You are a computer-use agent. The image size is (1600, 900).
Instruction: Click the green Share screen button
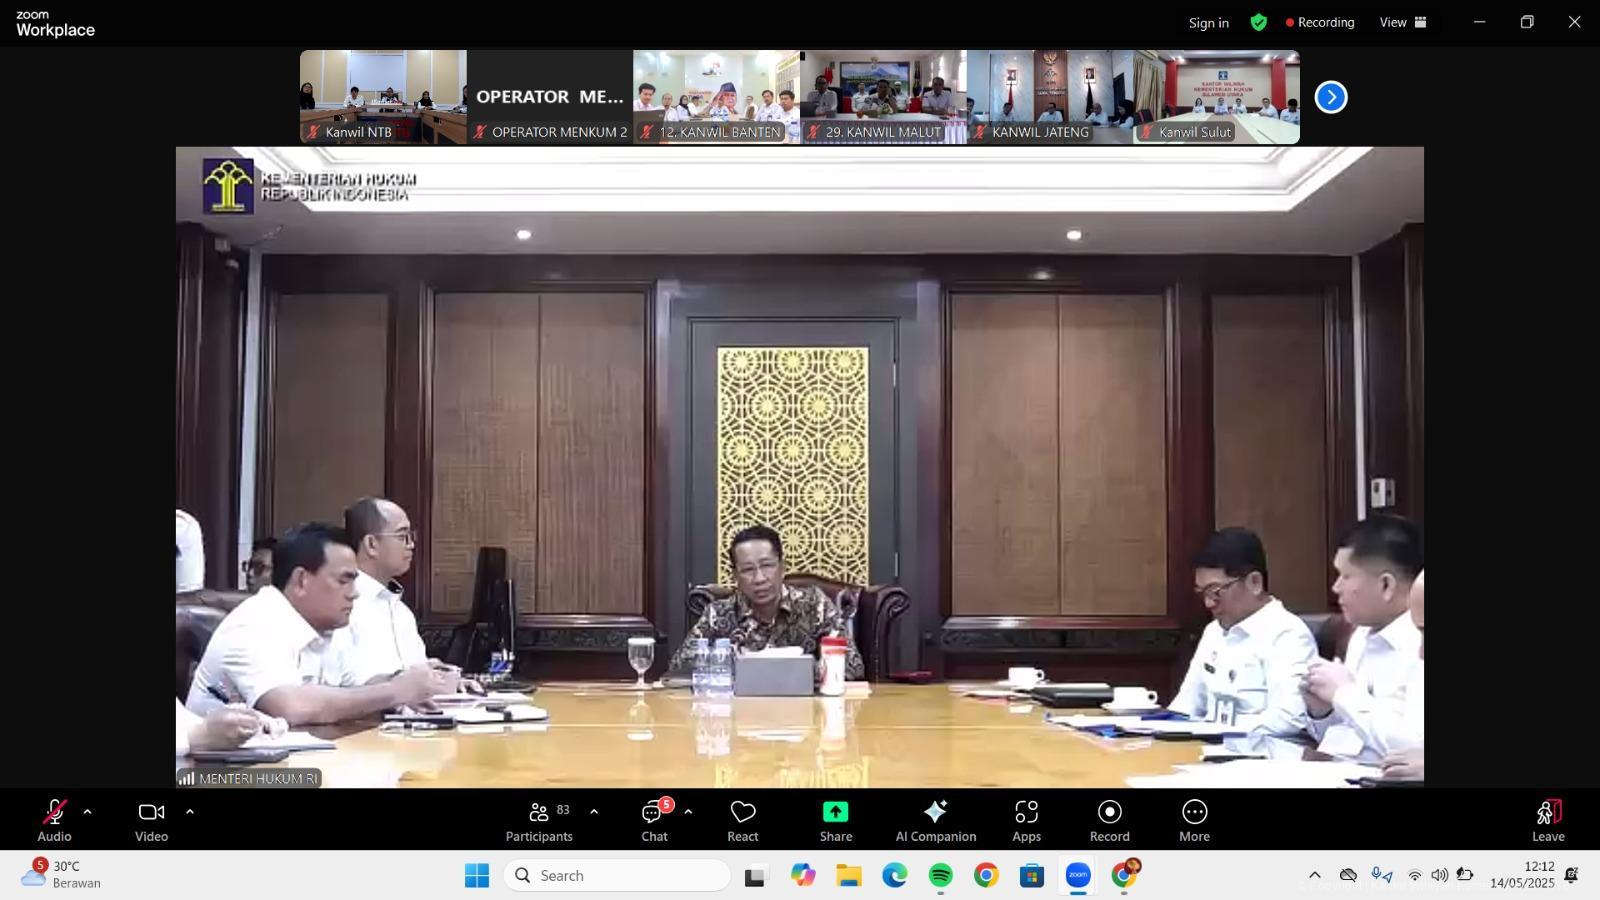(x=835, y=820)
